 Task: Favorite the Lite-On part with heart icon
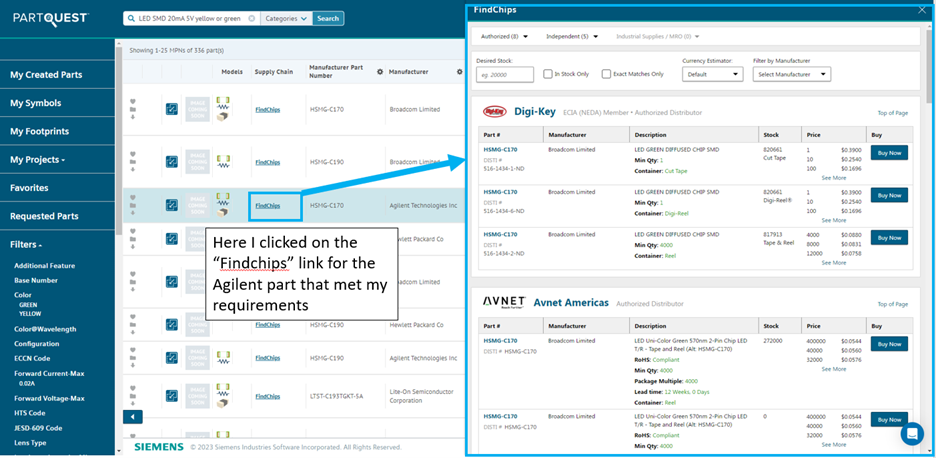[133, 388]
